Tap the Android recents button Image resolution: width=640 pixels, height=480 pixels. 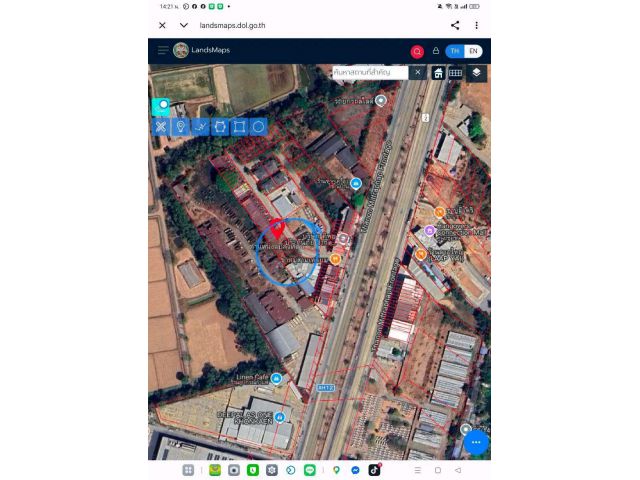(417, 470)
